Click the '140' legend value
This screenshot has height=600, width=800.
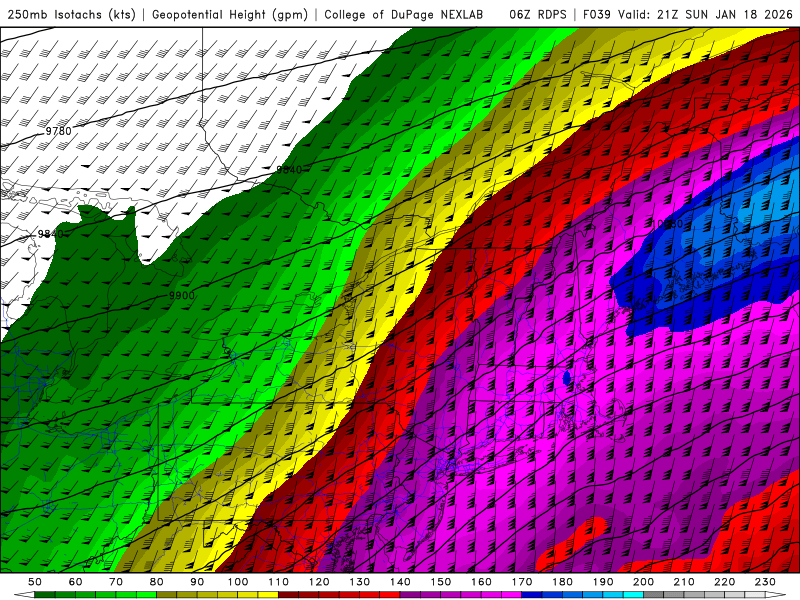pos(400,582)
